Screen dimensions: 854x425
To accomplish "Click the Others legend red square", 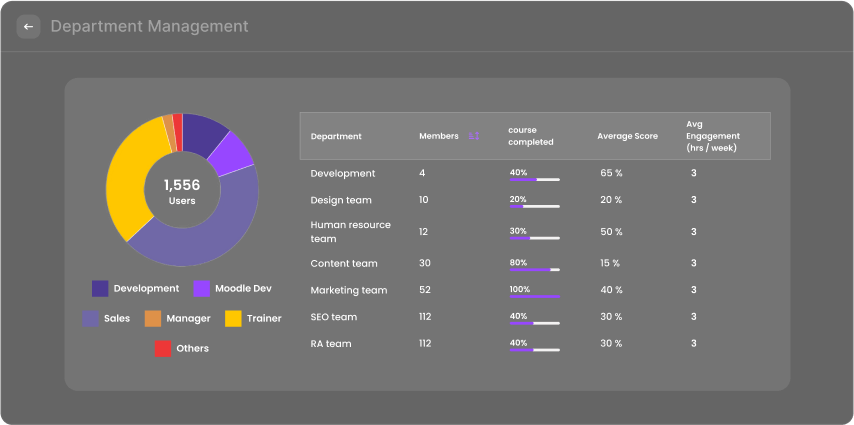I will tap(162, 349).
